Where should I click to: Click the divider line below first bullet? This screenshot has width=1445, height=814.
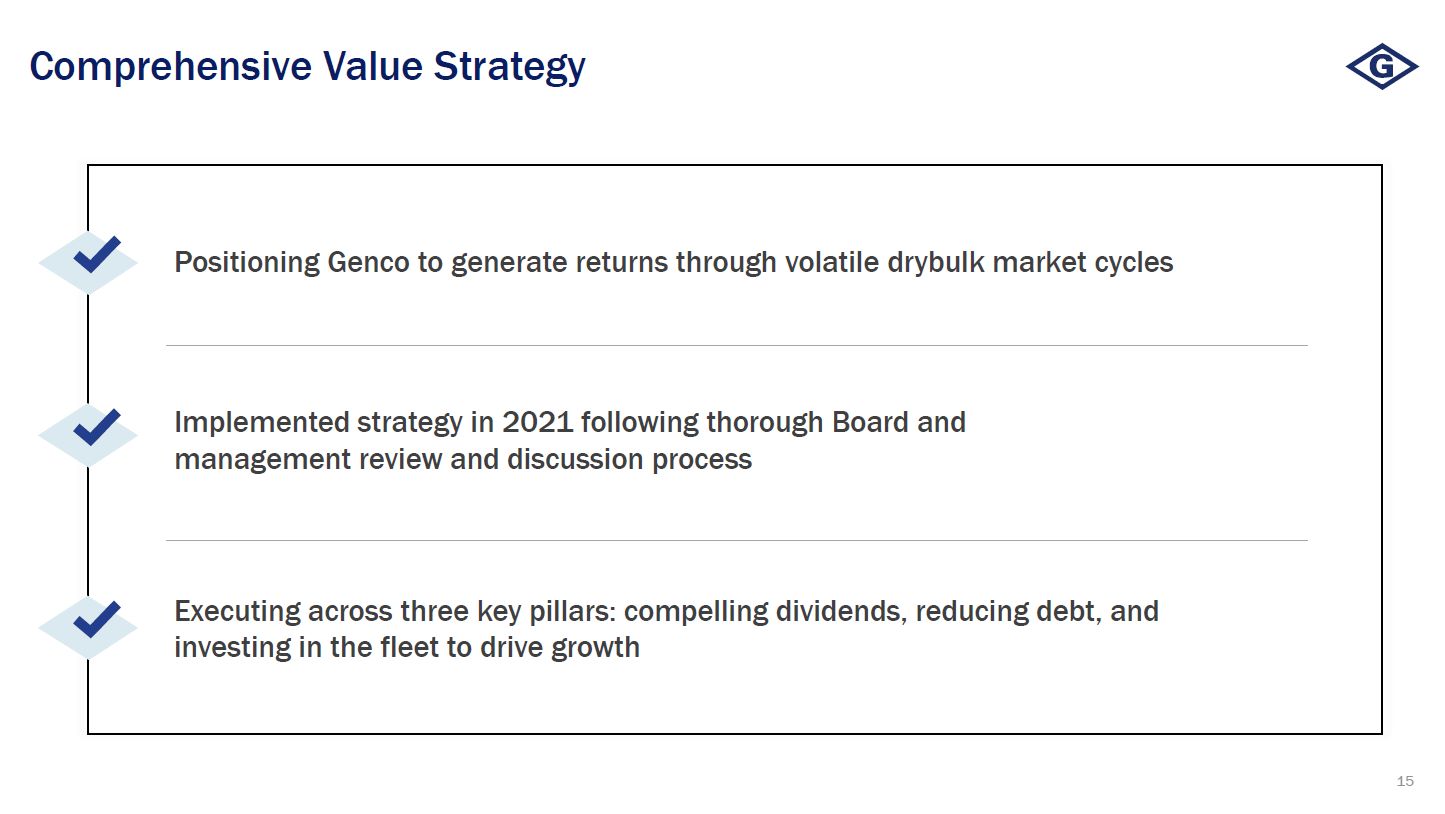click(x=736, y=345)
